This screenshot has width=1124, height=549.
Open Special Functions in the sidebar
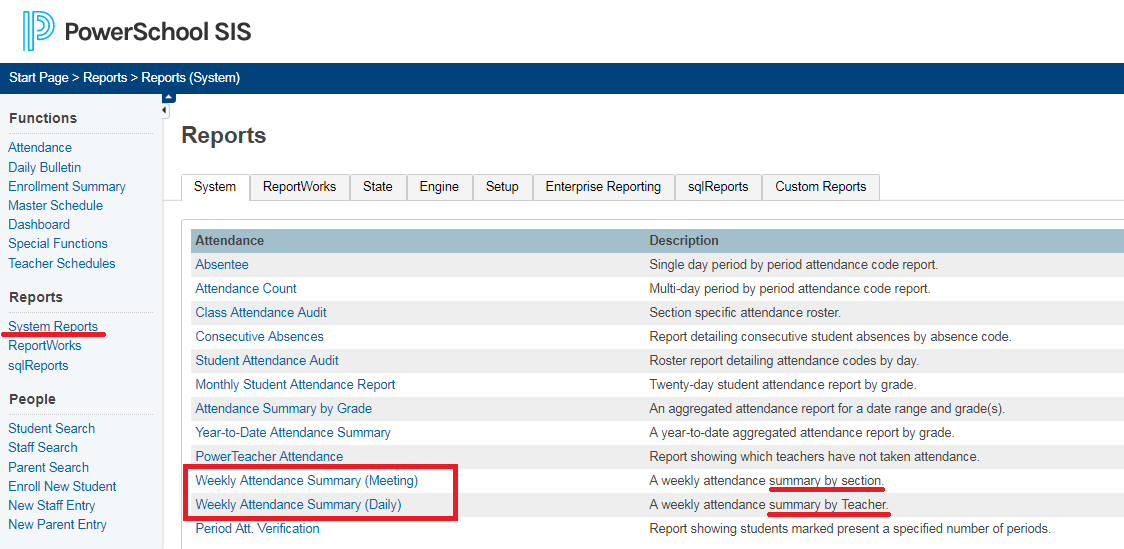58,244
